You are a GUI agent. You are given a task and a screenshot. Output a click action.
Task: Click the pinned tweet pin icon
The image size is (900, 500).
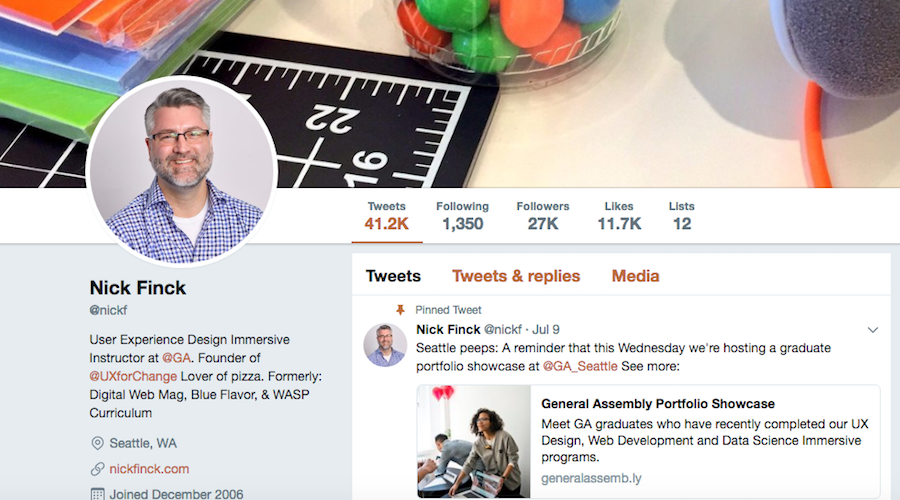click(400, 310)
